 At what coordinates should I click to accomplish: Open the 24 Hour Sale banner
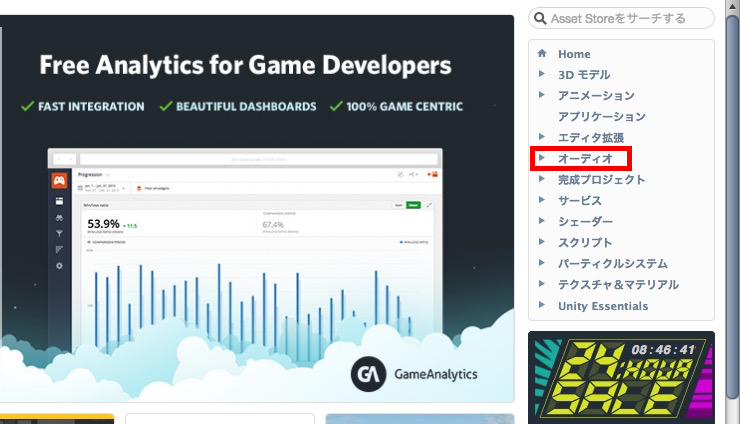(x=621, y=378)
